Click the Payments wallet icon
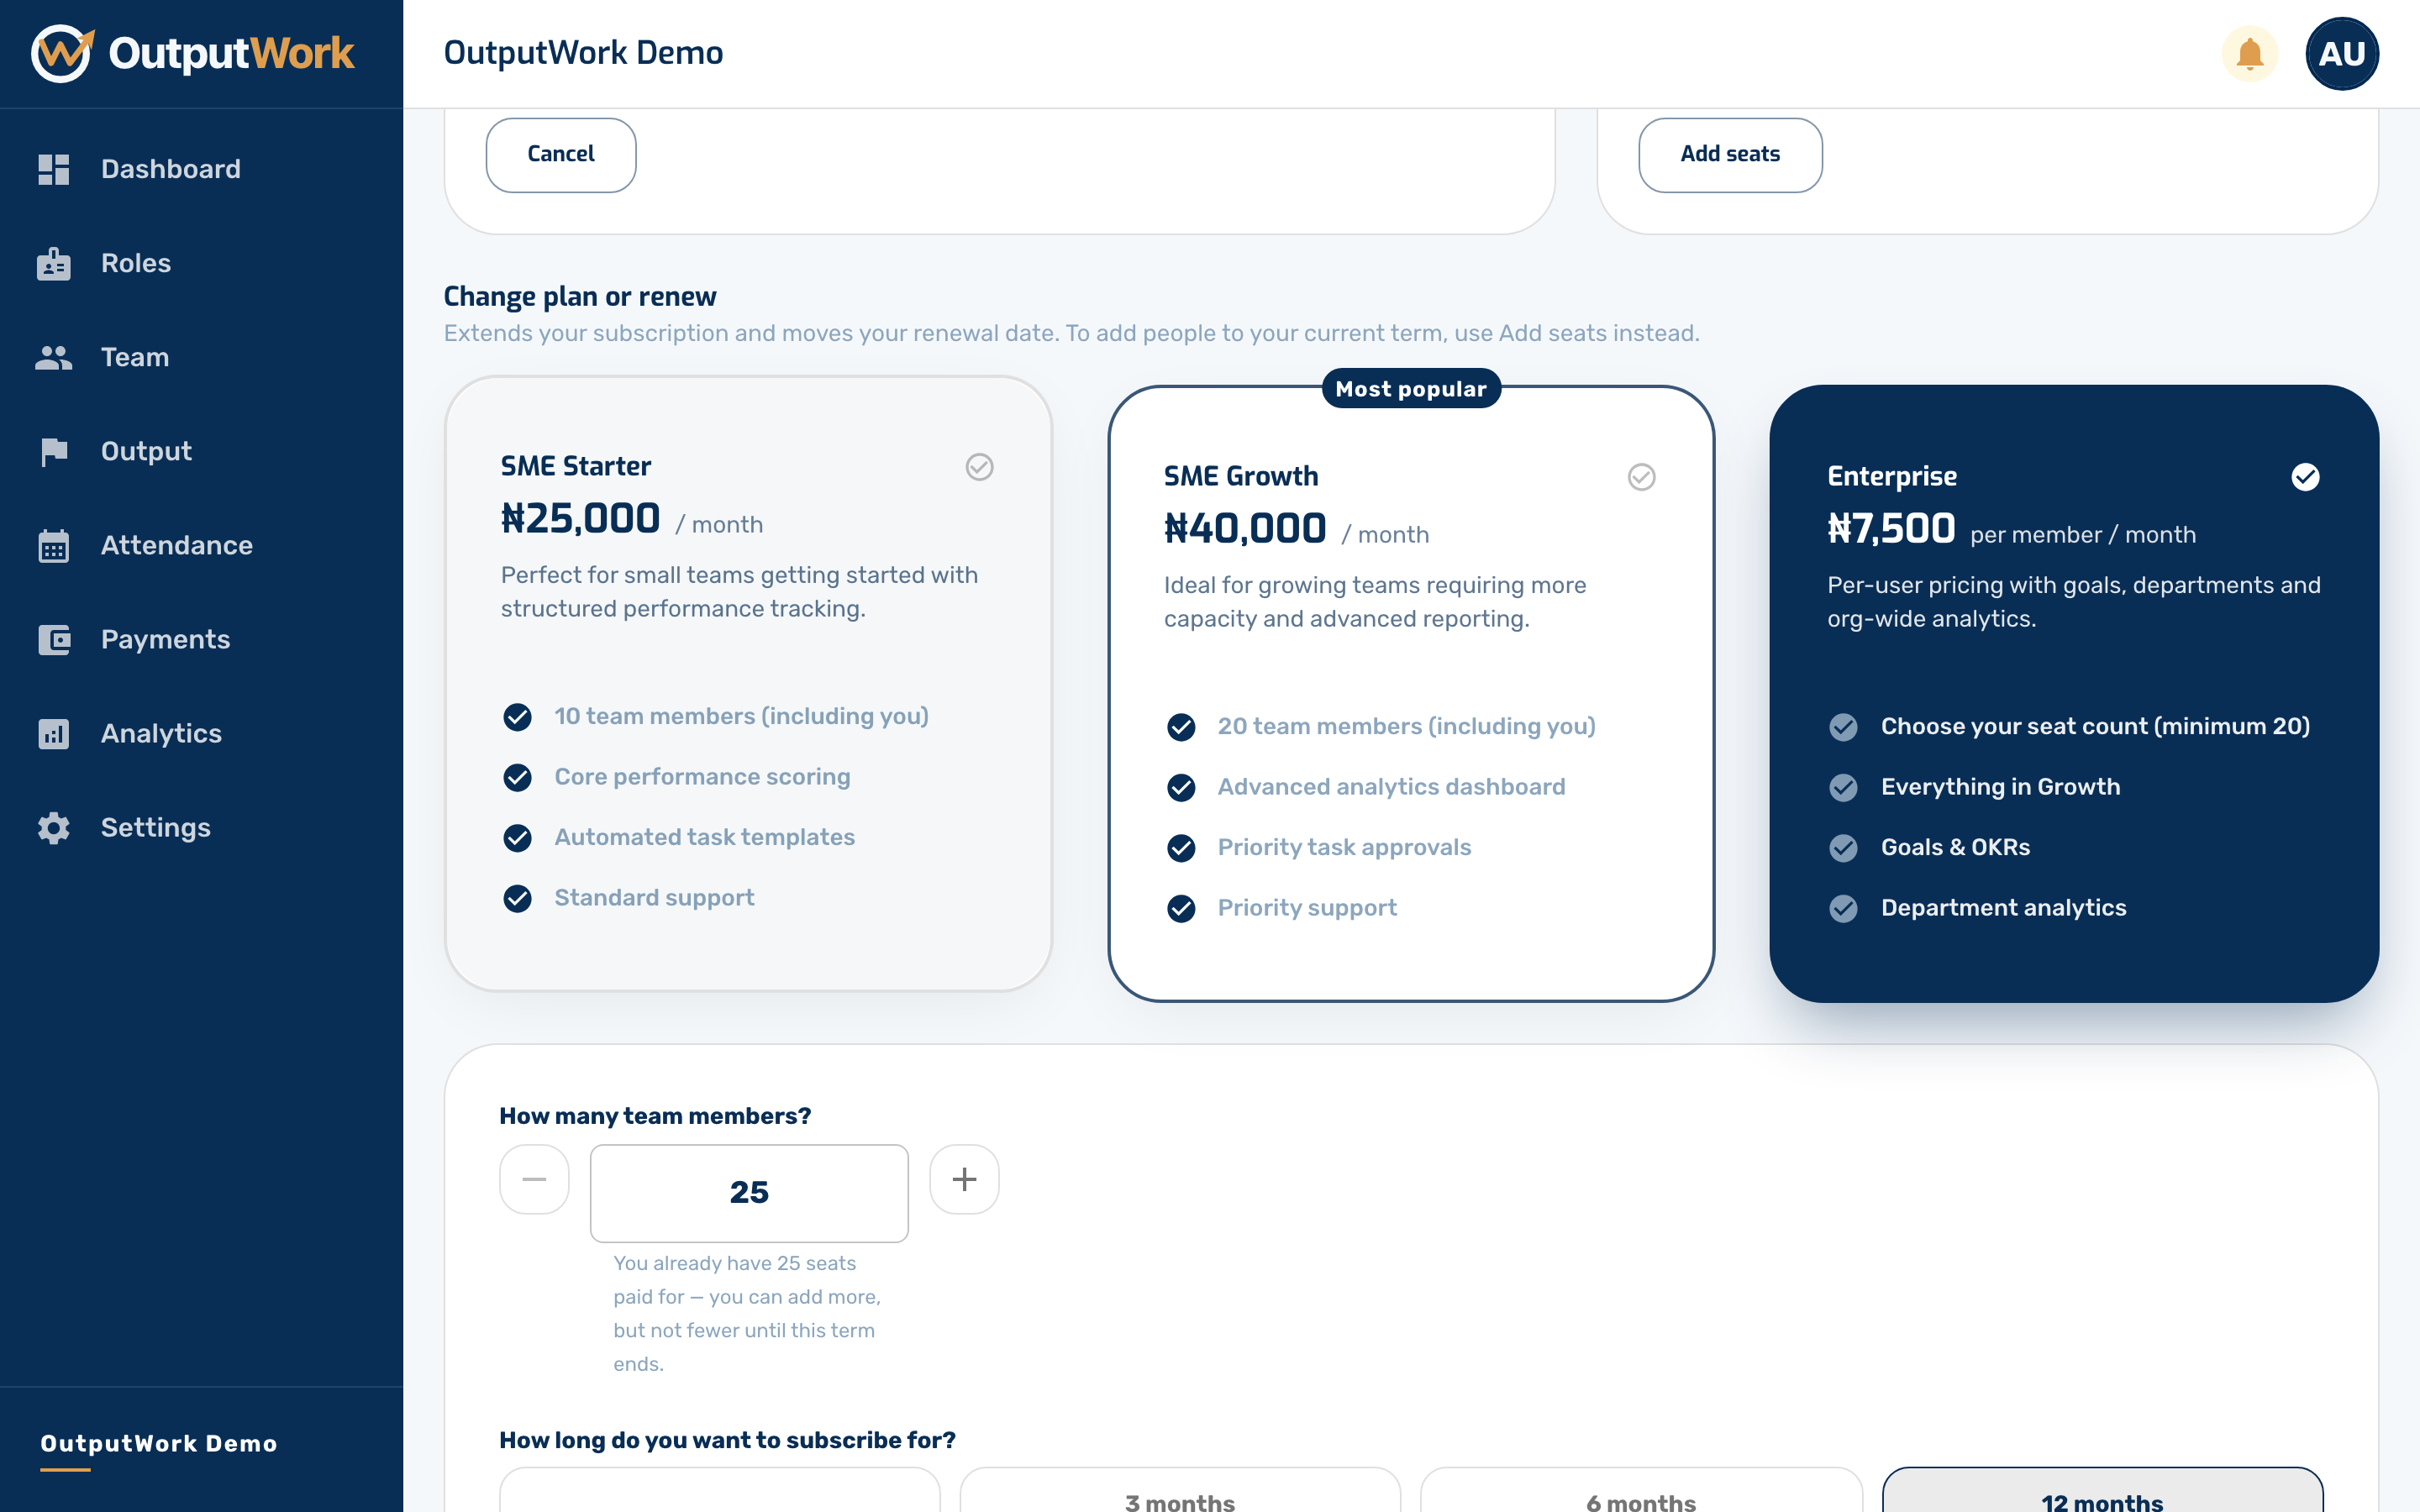The height and width of the screenshot is (1512, 2420). pyautogui.click(x=54, y=640)
